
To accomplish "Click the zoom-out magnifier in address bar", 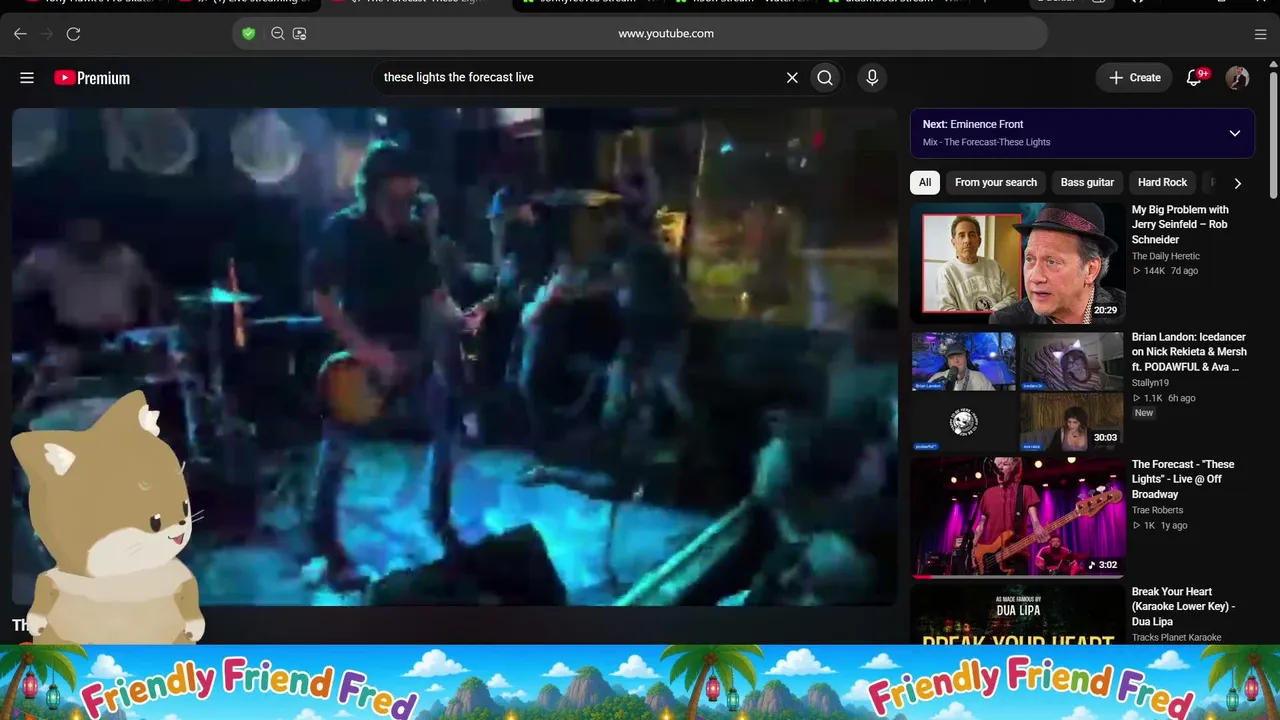I will pos(278,34).
